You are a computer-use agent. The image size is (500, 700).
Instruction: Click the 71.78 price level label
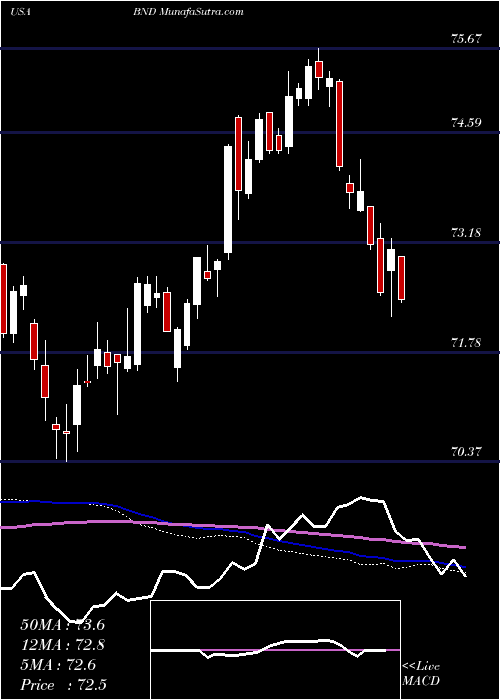click(x=466, y=343)
